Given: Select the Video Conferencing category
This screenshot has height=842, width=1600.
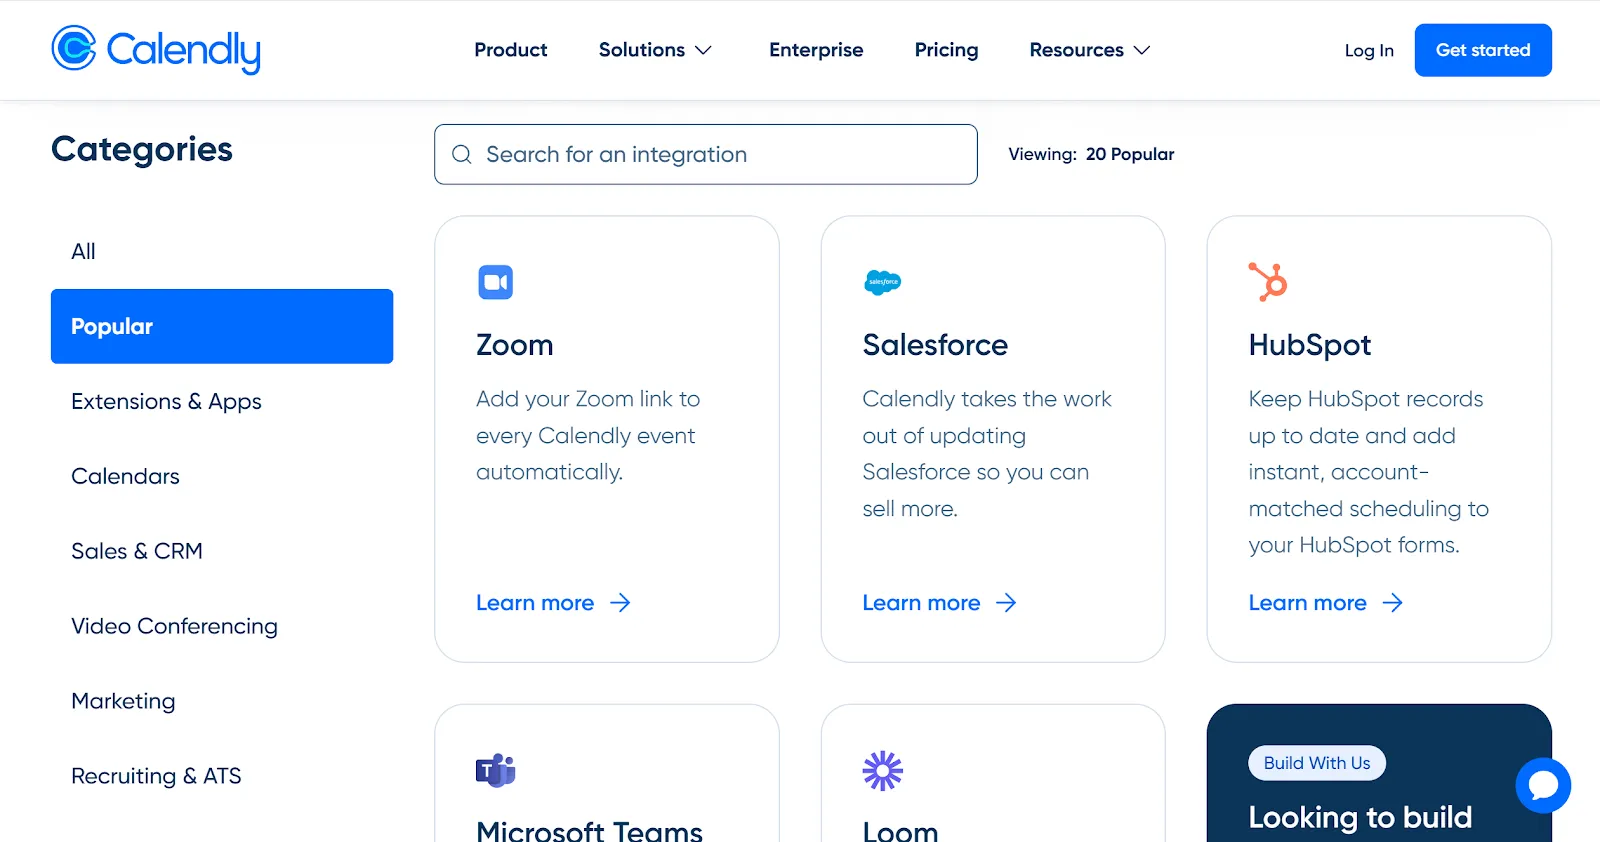Looking at the screenshot, I should tap(222, 626).
